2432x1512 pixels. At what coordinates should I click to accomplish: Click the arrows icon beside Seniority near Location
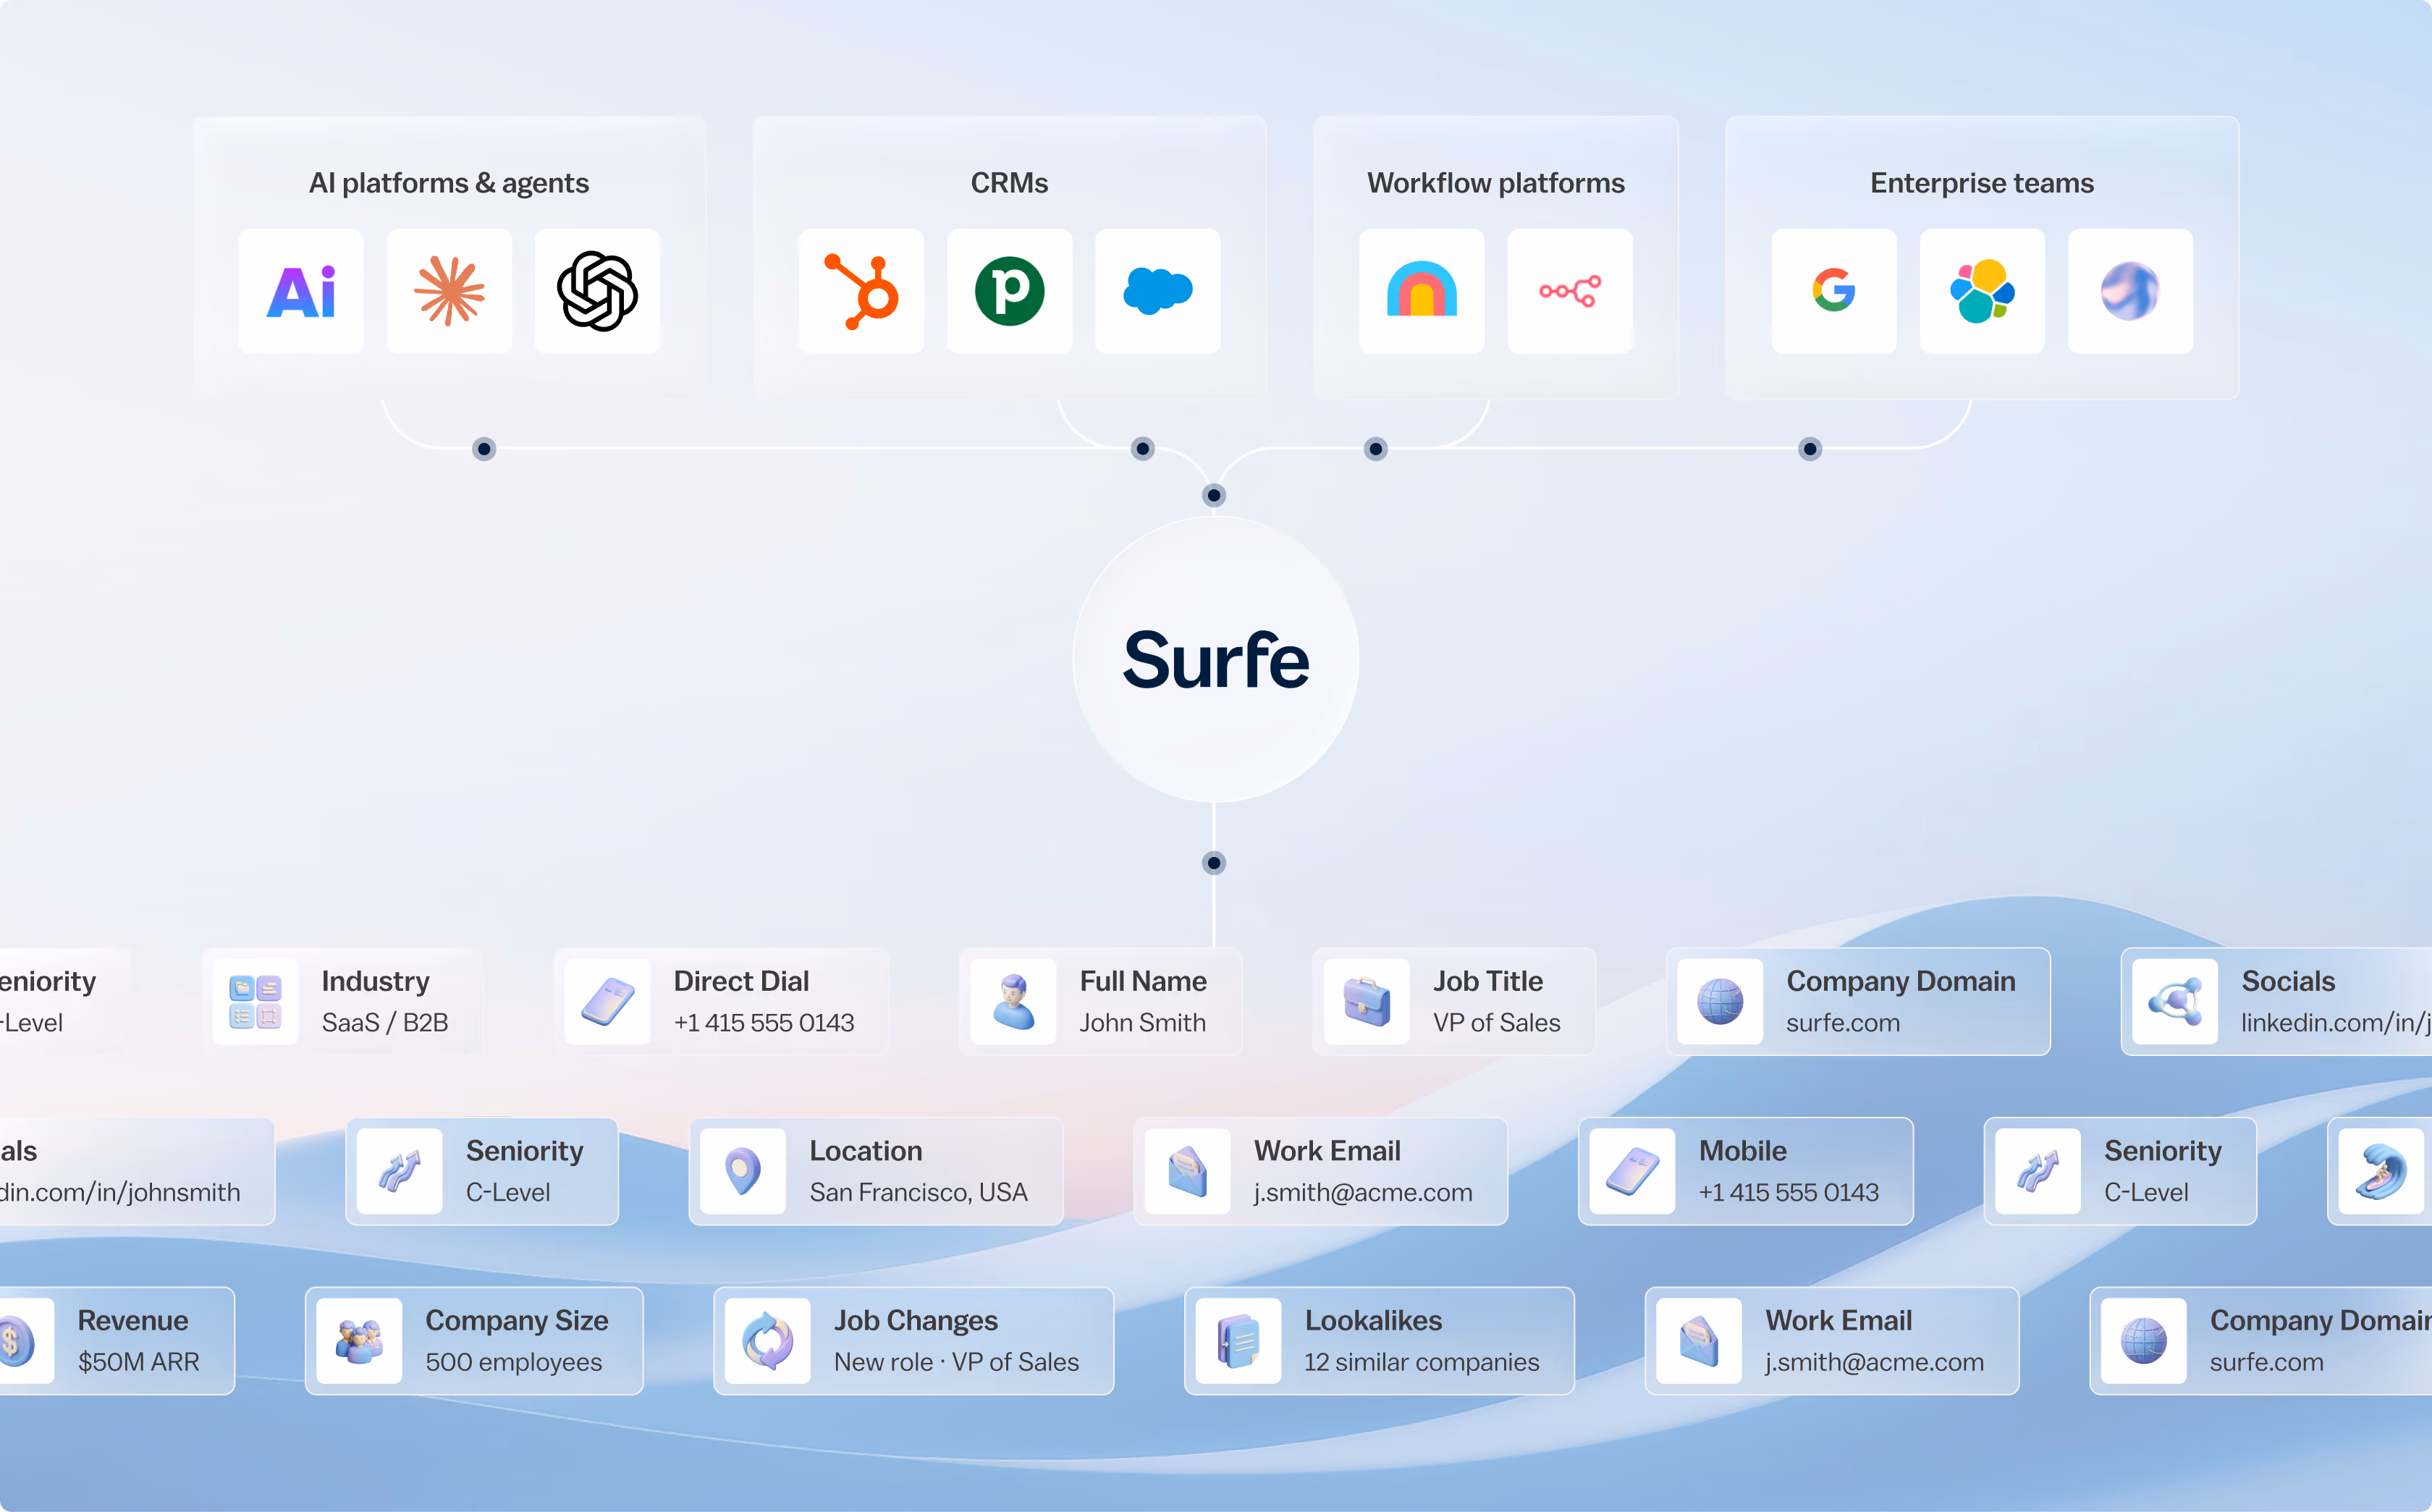(399, 1172)
